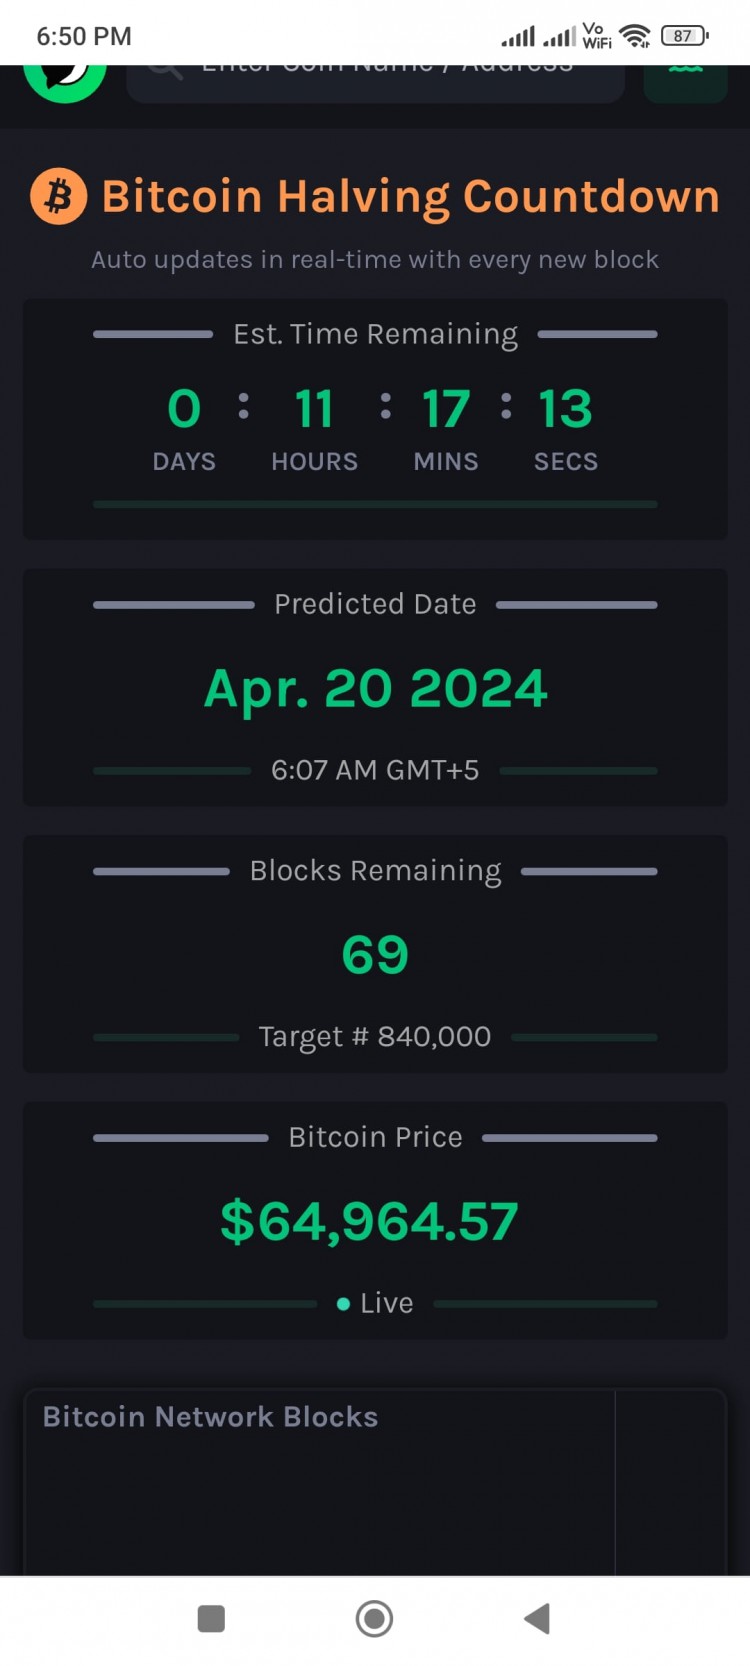The width and height of the screenshot is (750, 1666).
Task: Tap the Android back triangle button
Action: pyautogui.click(x=537, y=1618)
